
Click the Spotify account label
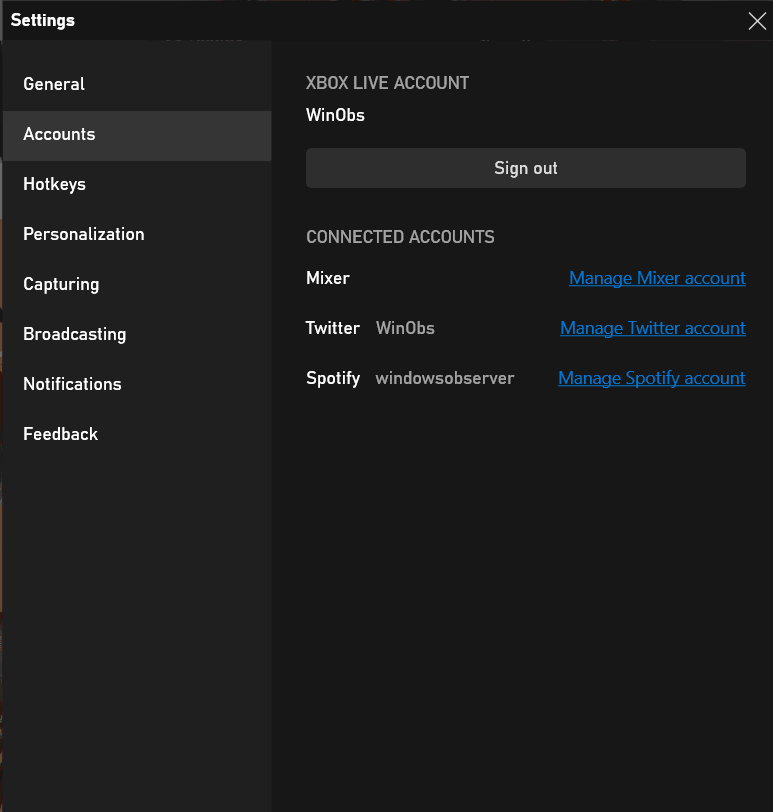pos(333,379)
